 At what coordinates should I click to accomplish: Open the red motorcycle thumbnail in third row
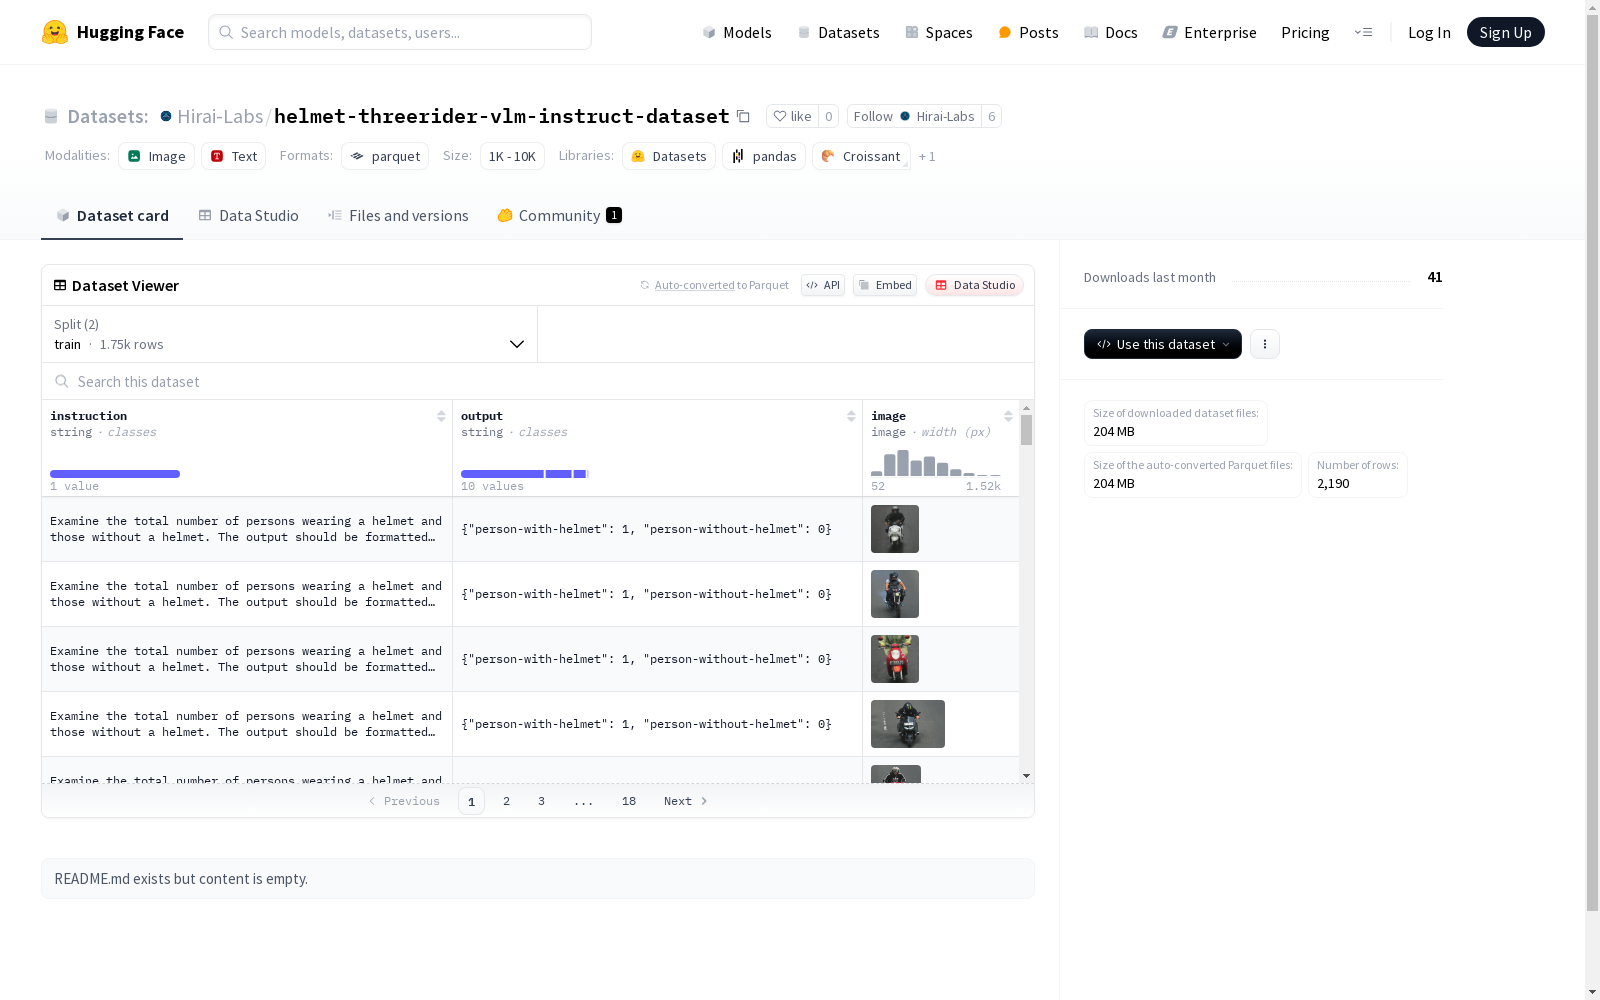point(895,659)
